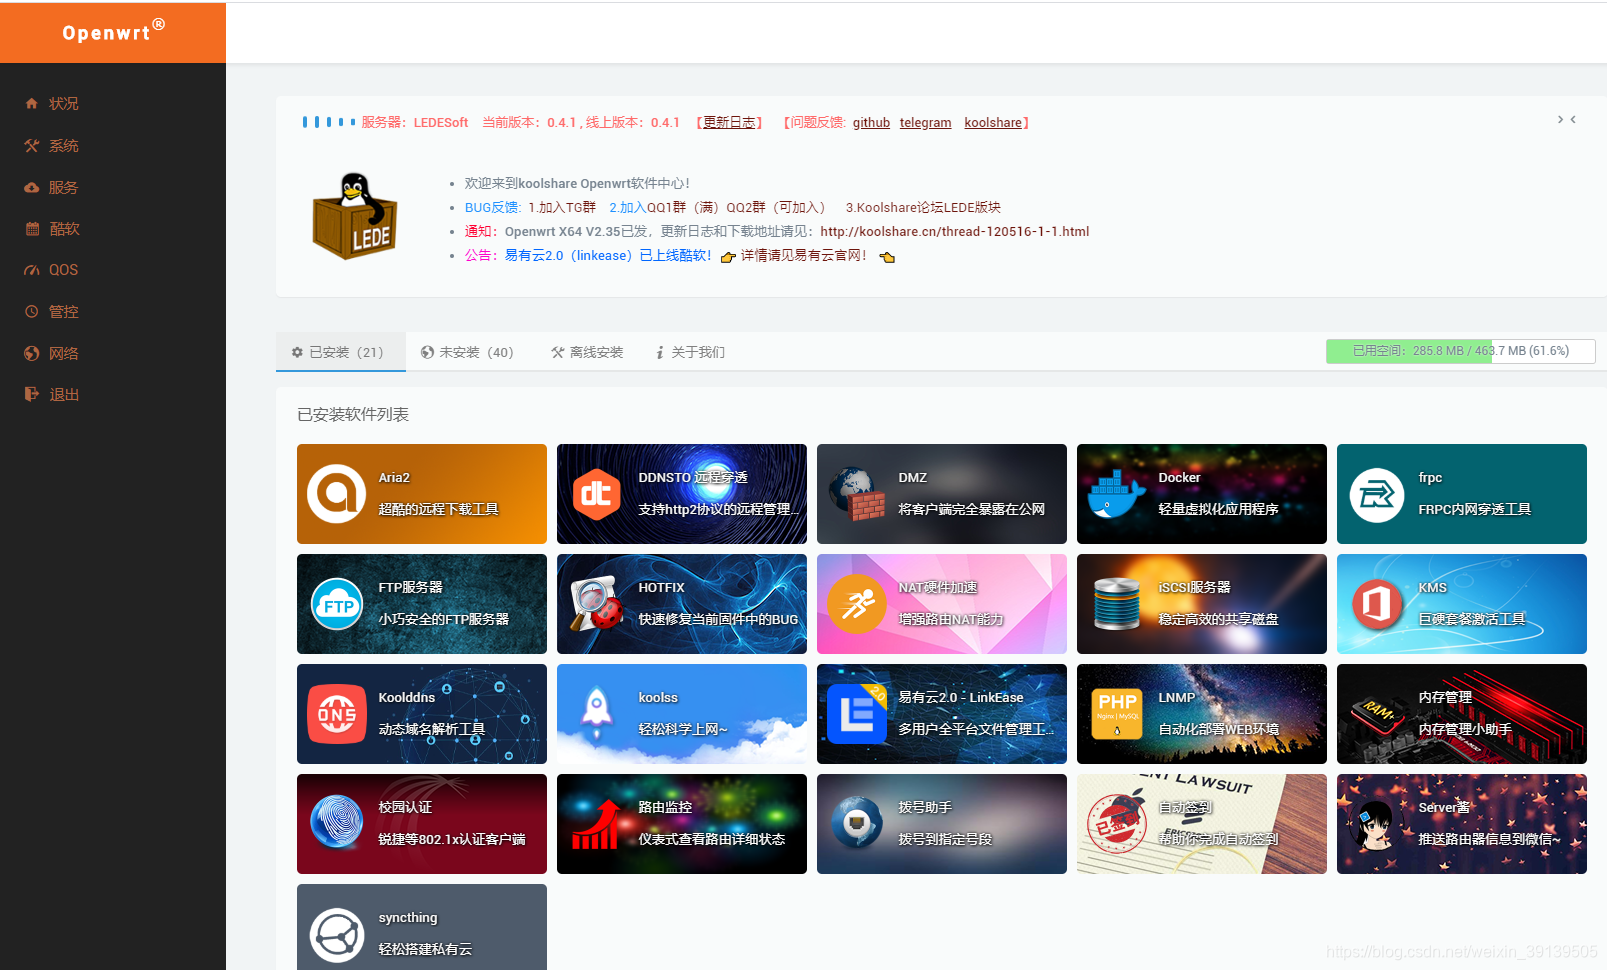This screenshot has width=1607, height=970.
Task: Collapse the announcement panel with arrows icon
Action: point(1566,120)
